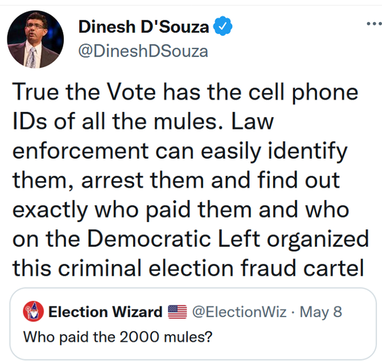382x361 pixels.
Task: Click the words "arrest them" in tweet
Action: (x=143, y=180)
